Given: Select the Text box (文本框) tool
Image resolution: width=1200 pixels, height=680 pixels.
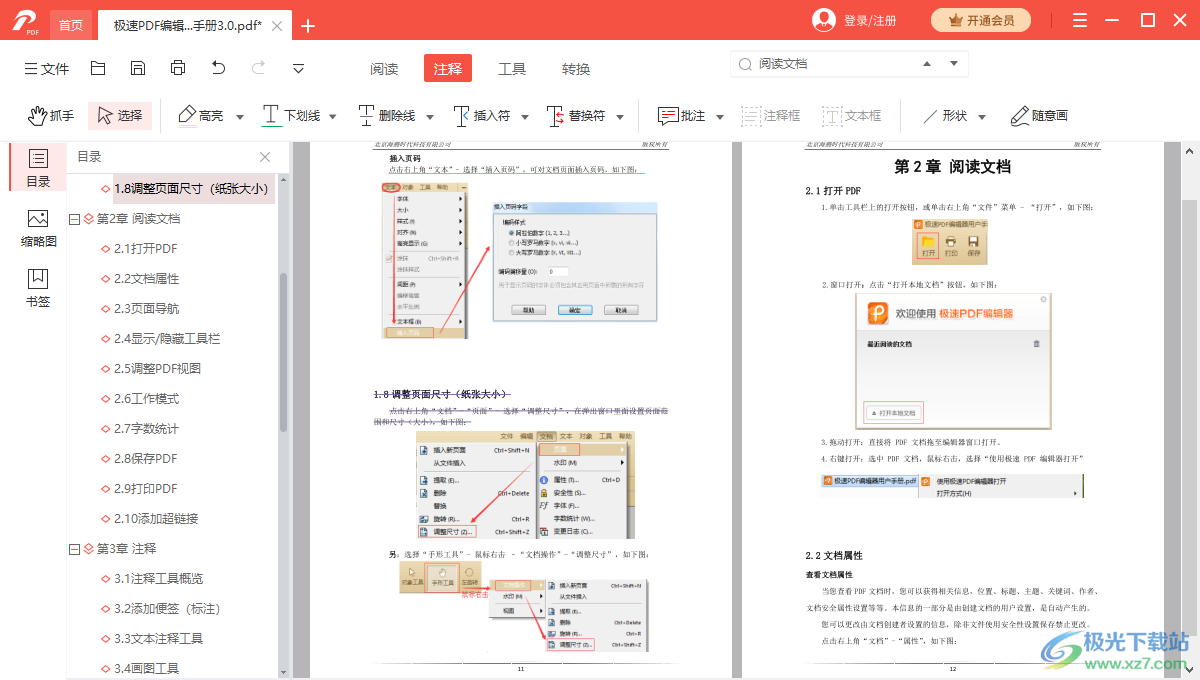Looking at the screenshot, I should click(x=852, y=116).
